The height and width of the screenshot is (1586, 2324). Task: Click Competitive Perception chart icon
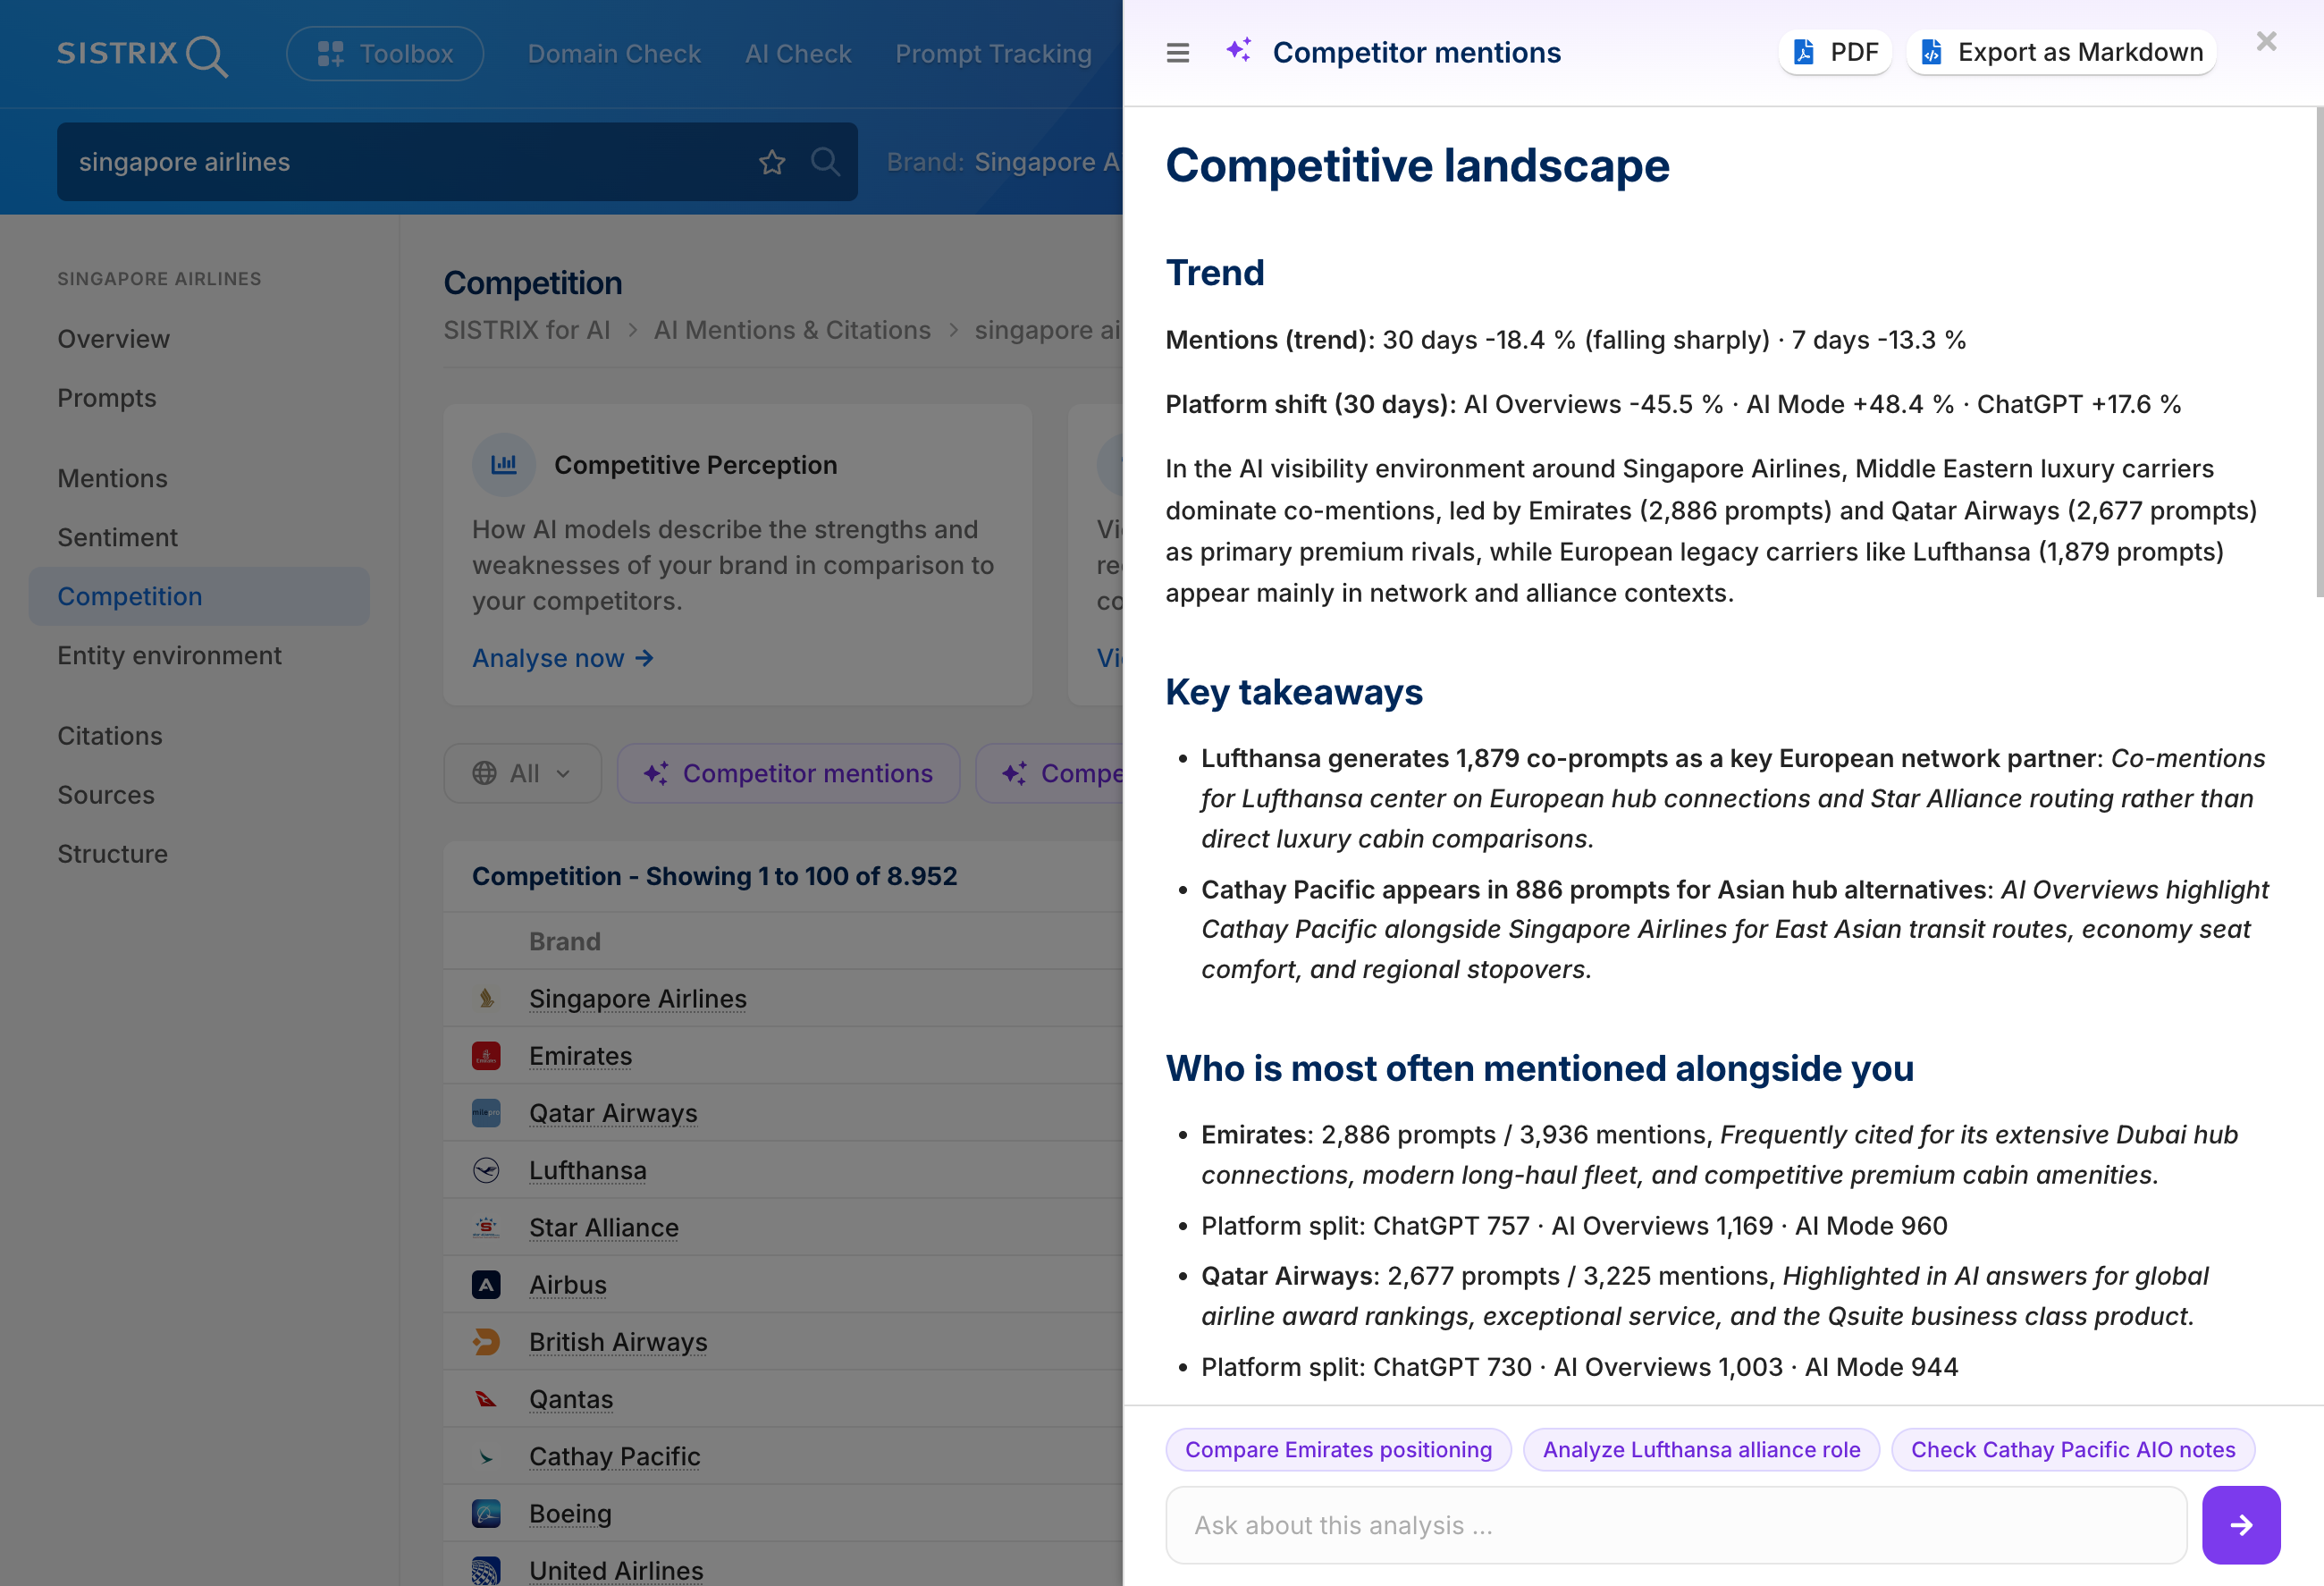504,464
